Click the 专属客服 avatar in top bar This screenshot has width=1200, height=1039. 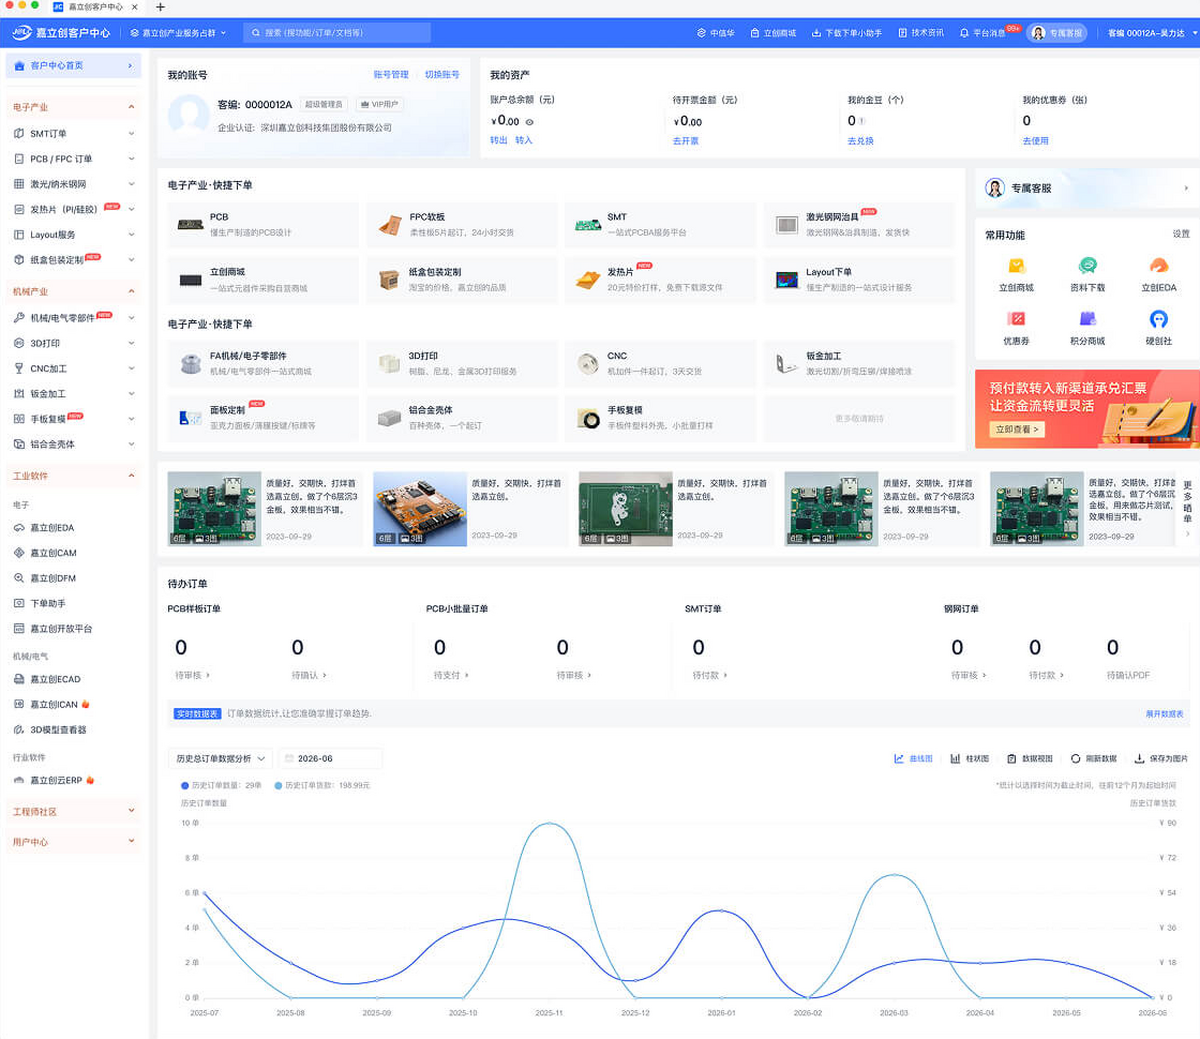pos(1038,33)
